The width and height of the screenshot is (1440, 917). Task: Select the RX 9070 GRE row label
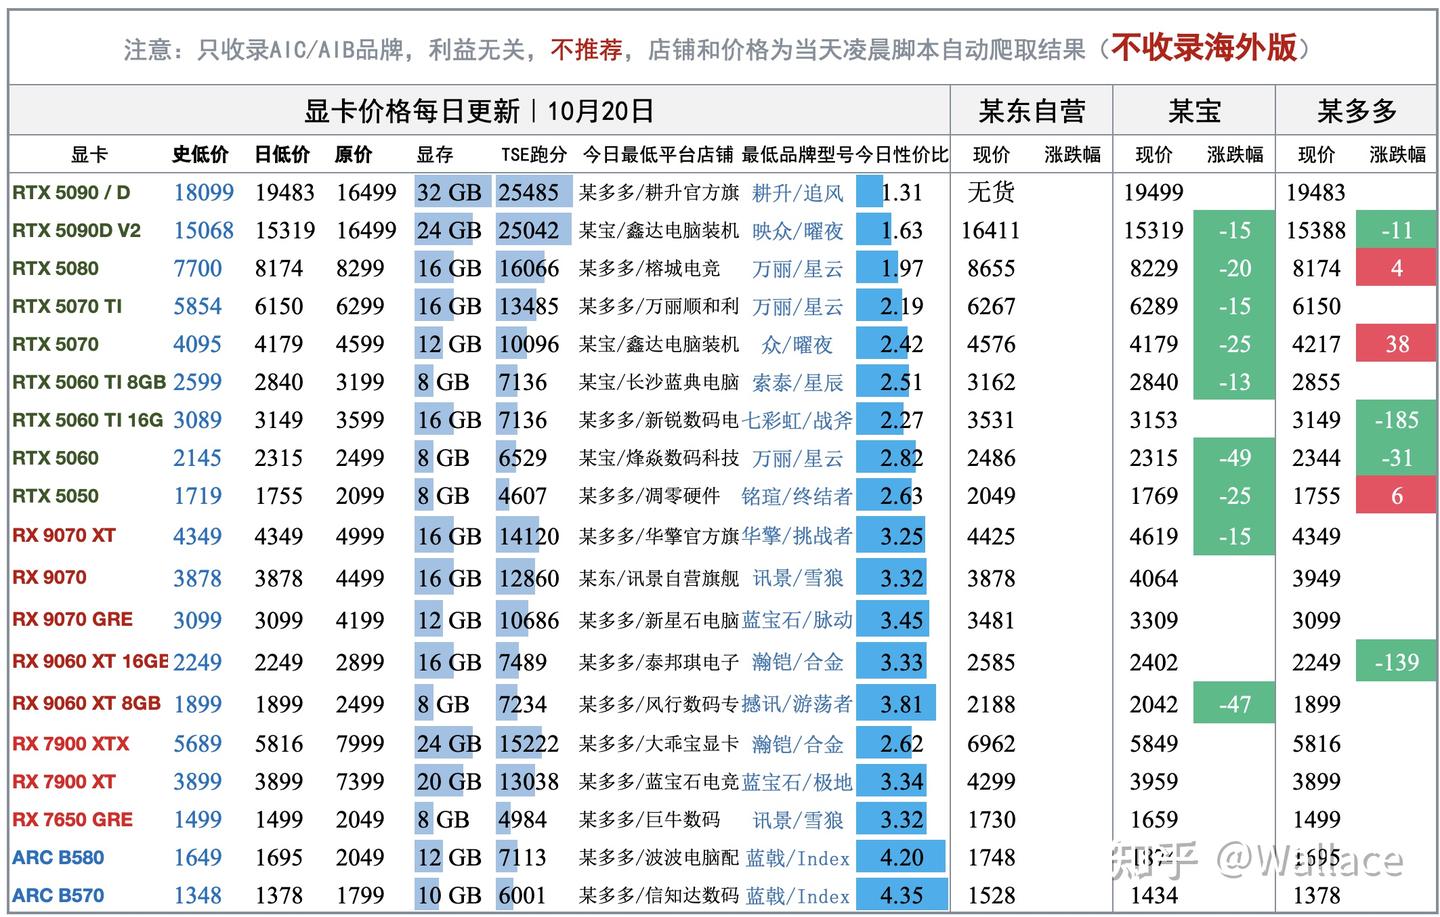[x=72, y=619]
